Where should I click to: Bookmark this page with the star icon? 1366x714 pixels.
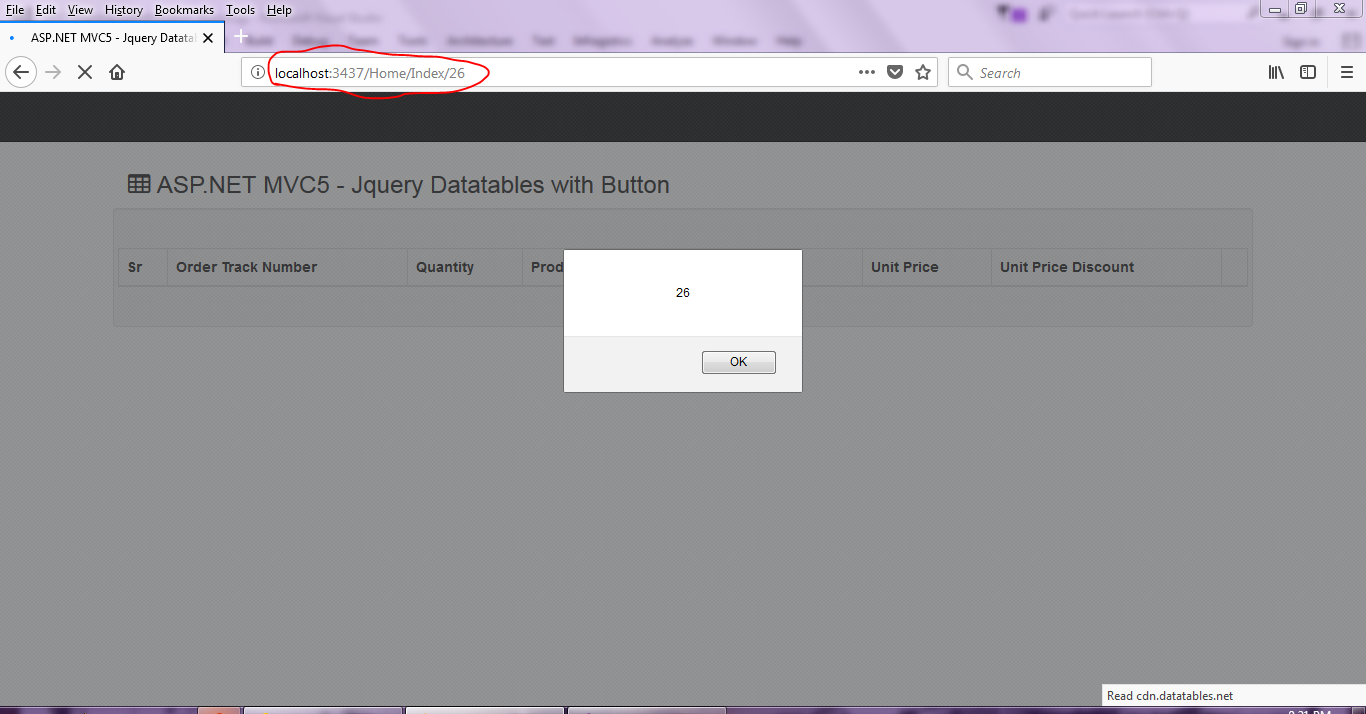(x=923, y=72)
